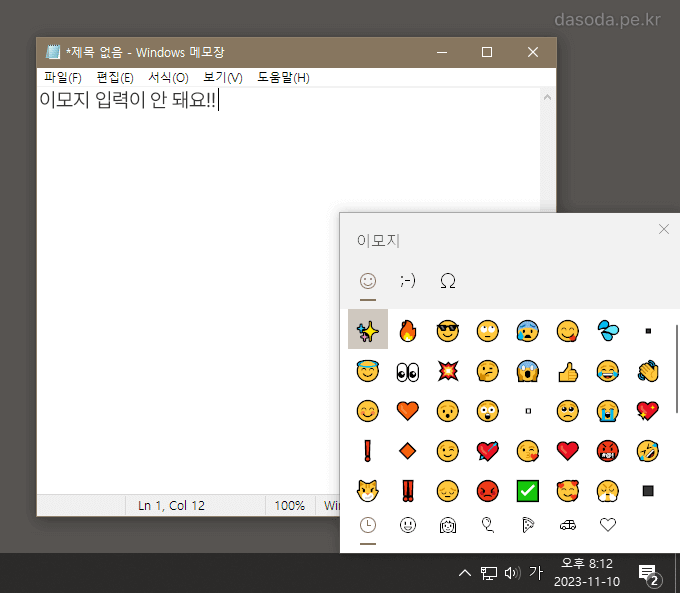
Task: Select the smiling face with halo emoji
Action: tap(368, 371)
